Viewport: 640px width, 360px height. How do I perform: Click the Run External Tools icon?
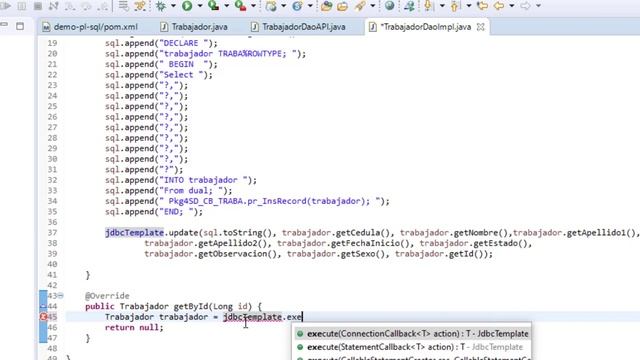240,6
